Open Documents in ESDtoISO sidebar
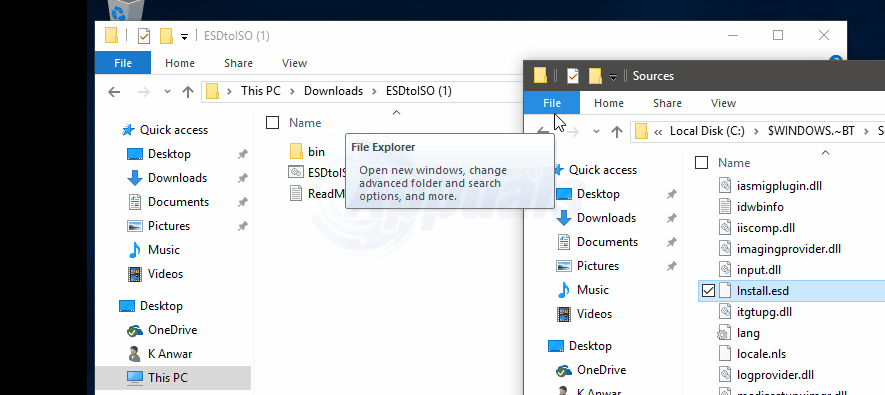This screenshot has height=395, width=885. pyautogui.click(x=178, y=202)
